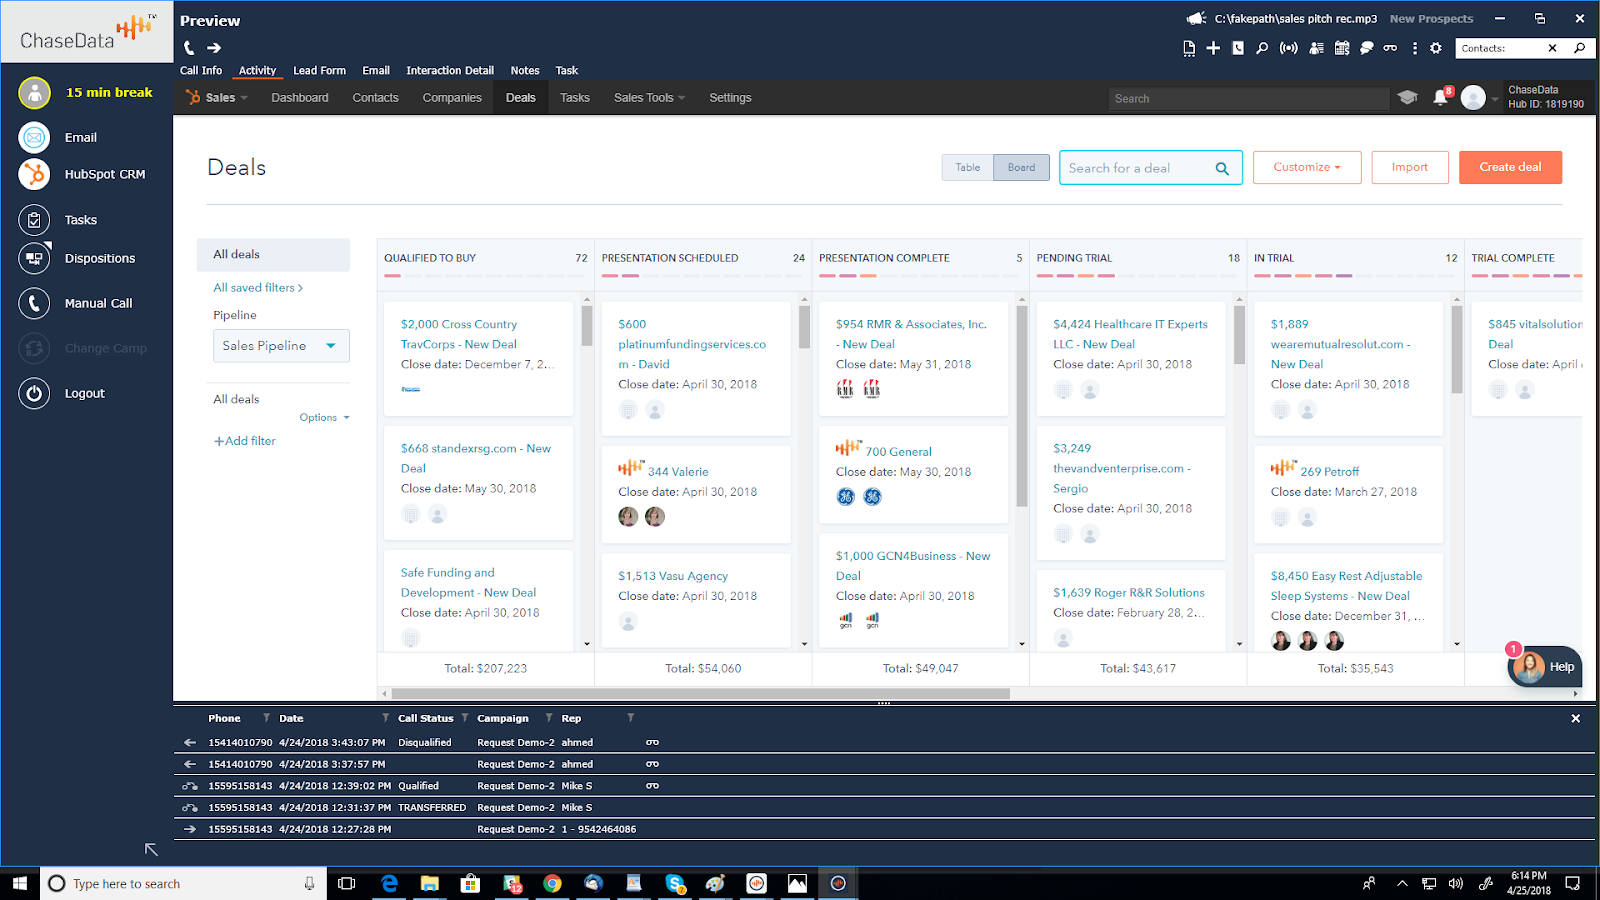This screenshot has height=900, width=1600.
Task: Click the Create deal button
Action: pos(1510,167)
